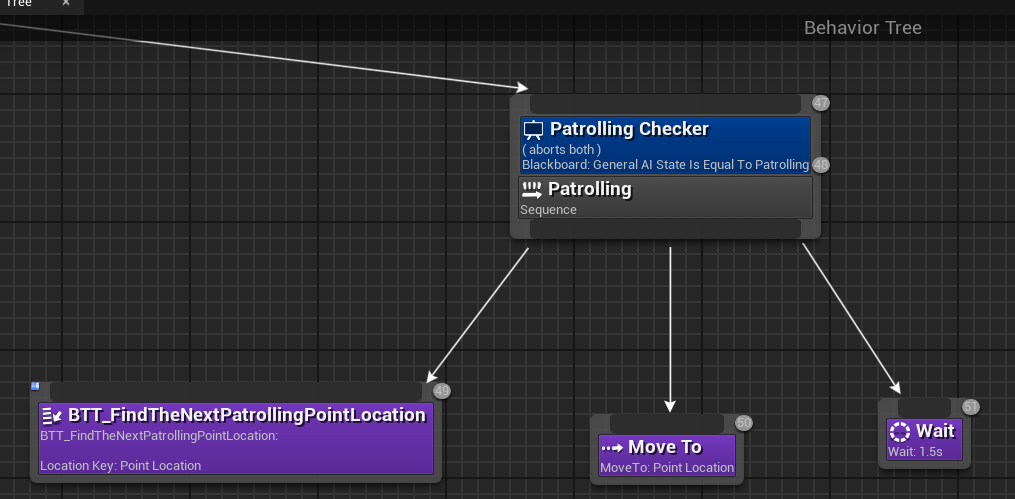Click execution index badge 51

click(970, 407)
